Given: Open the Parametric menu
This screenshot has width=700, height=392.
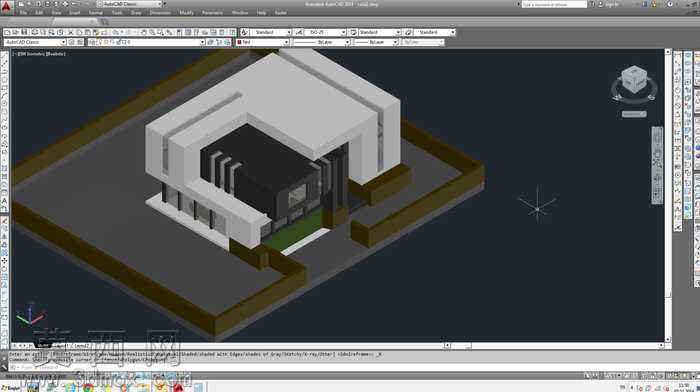Looking at the screenshot, I should tap(212, 13).
